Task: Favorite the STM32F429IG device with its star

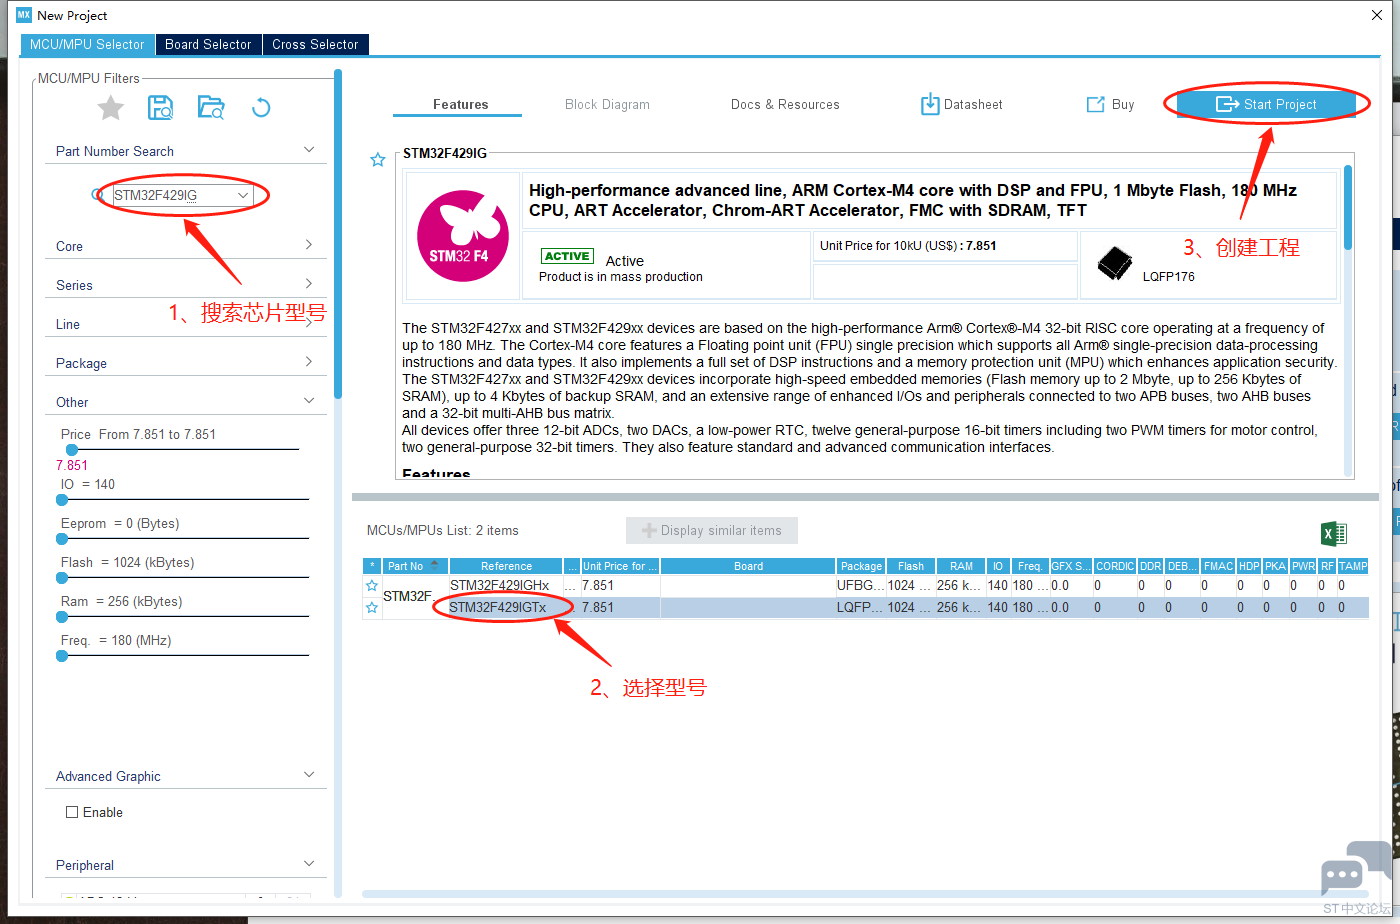Action: (378, 160)
